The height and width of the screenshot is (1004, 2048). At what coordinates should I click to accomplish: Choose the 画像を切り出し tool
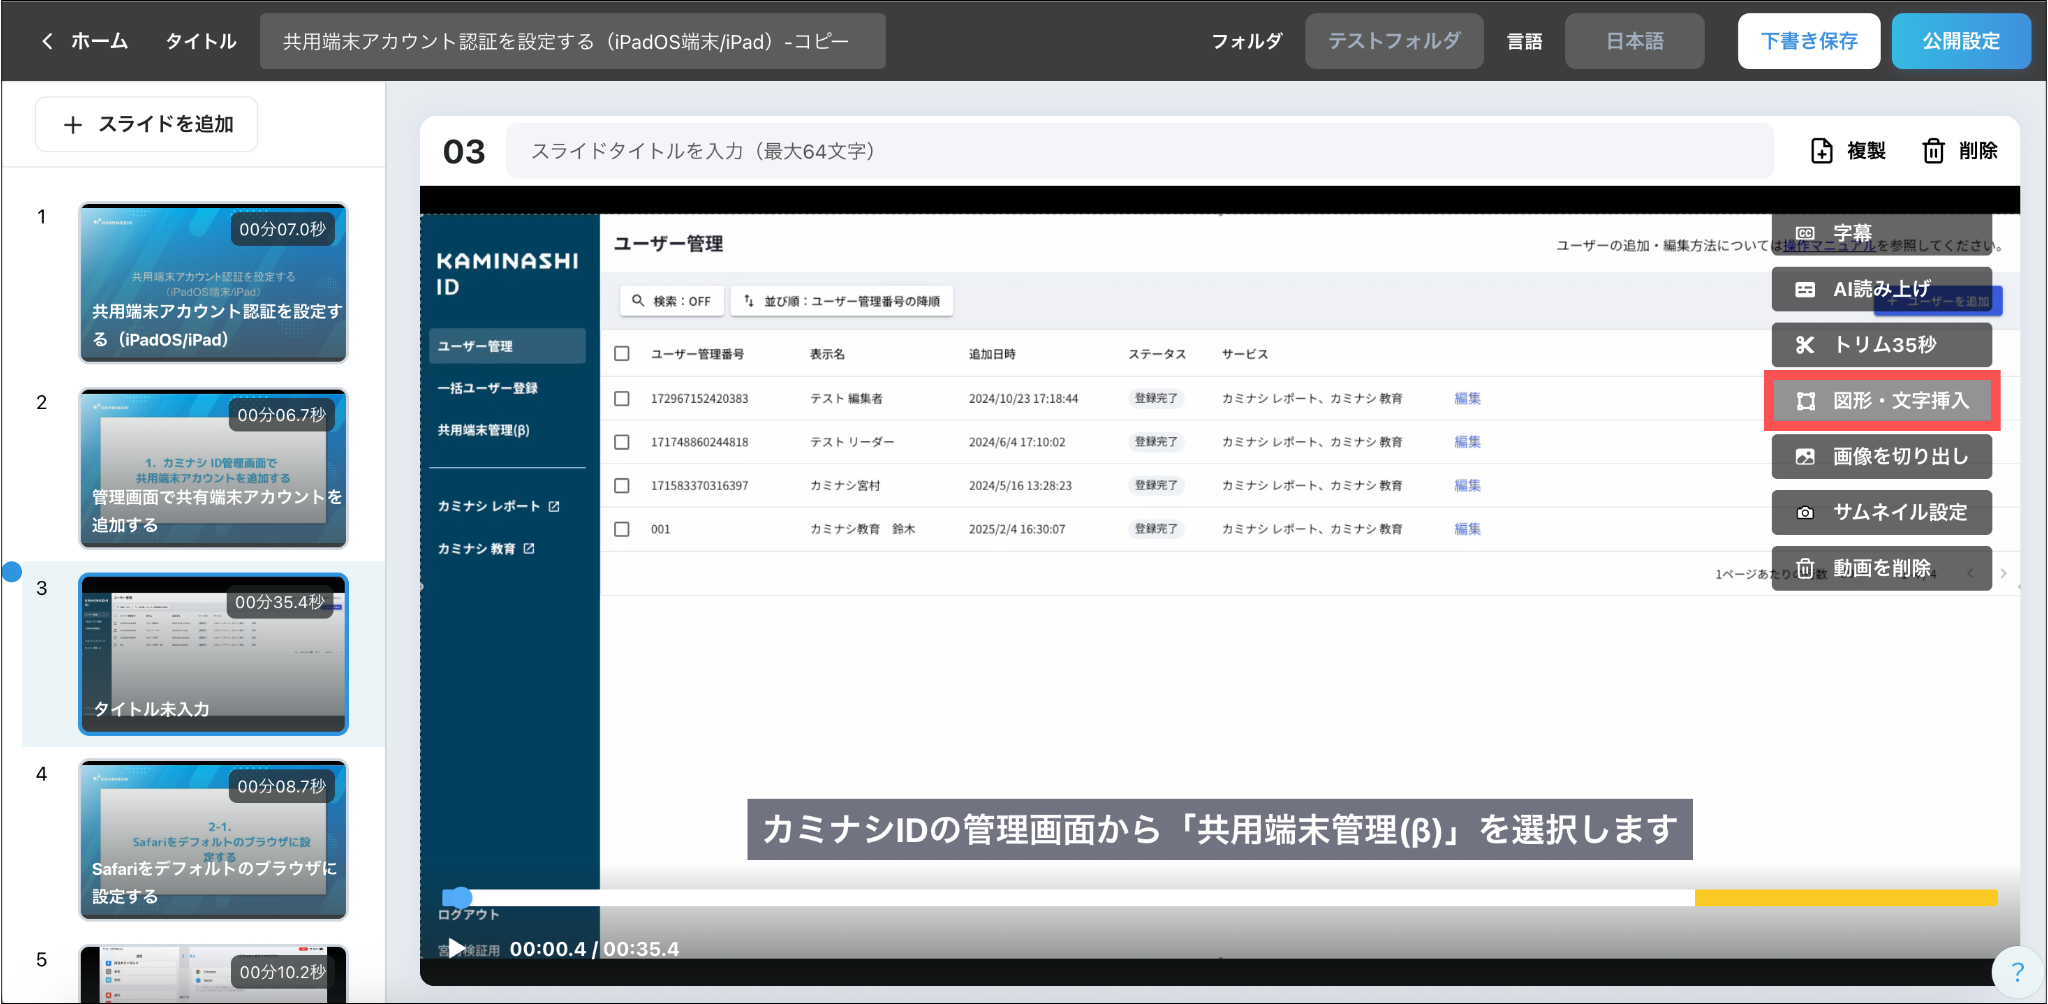(x=1881, y=457)
